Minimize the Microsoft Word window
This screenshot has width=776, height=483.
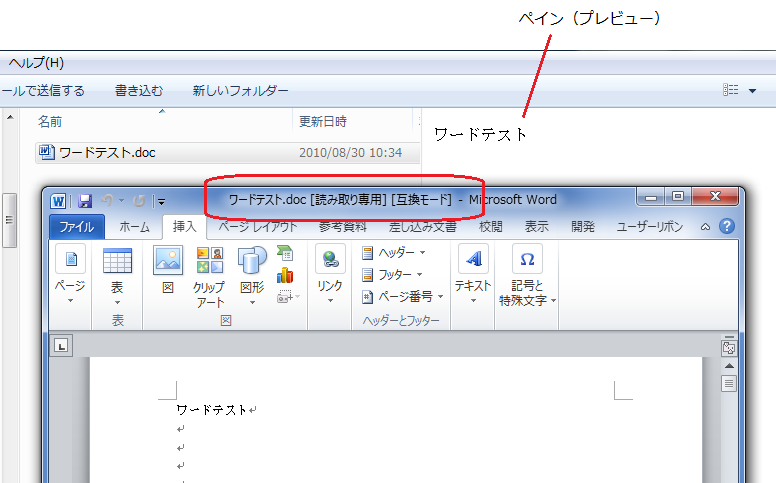click(x=650, y=197)
